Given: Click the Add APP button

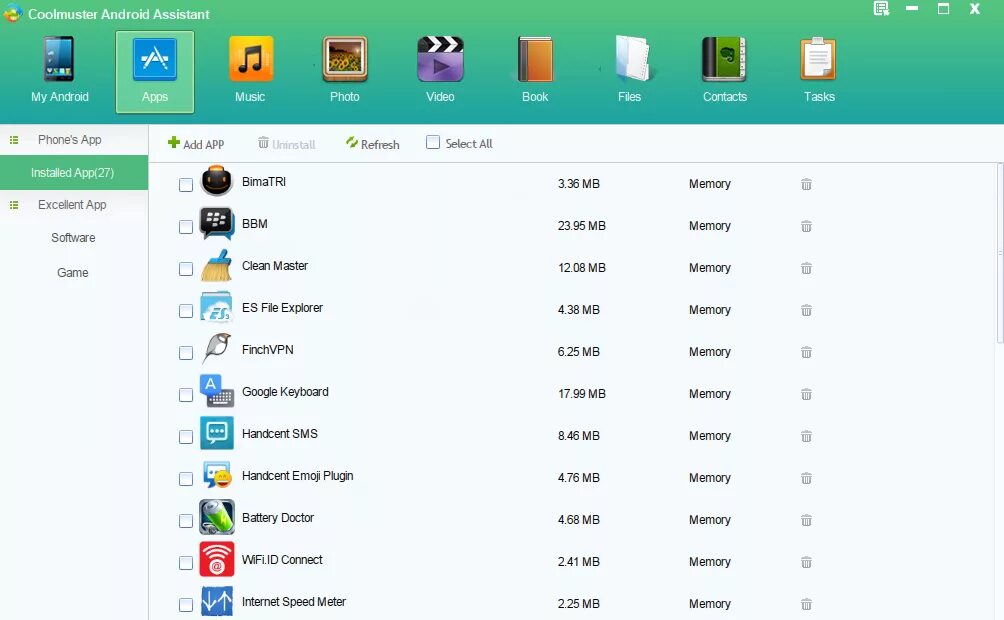Looking at the screenshot, I should pyautogui.click(x=196, y=143).
